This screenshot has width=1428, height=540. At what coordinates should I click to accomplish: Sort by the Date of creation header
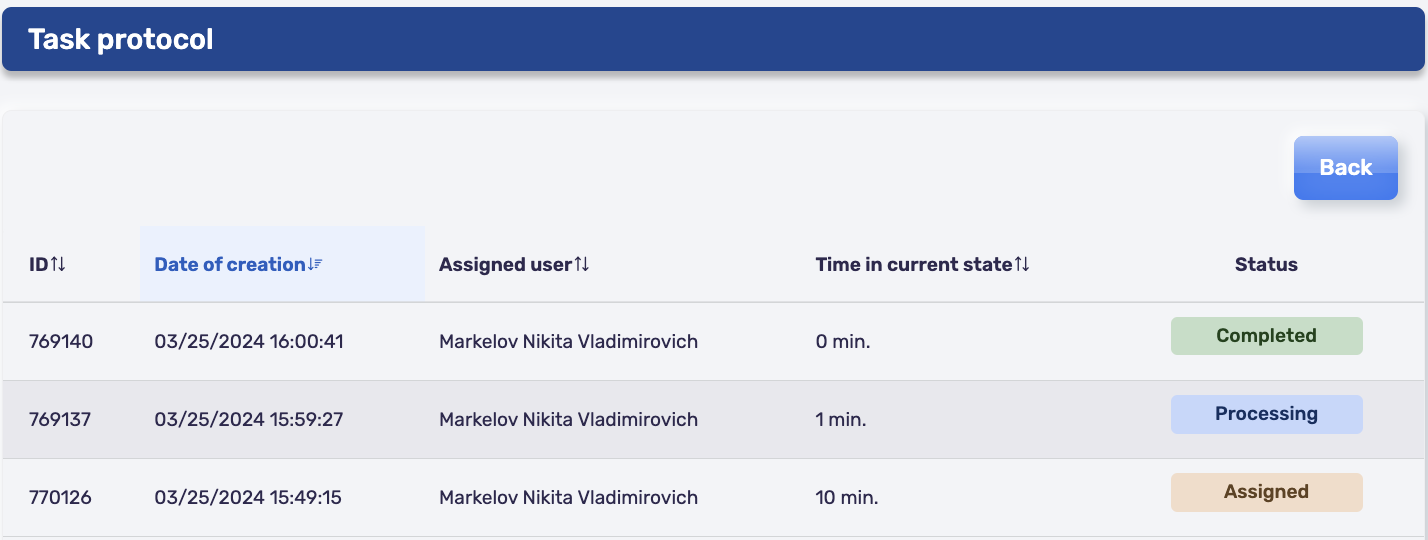[230, 264]
